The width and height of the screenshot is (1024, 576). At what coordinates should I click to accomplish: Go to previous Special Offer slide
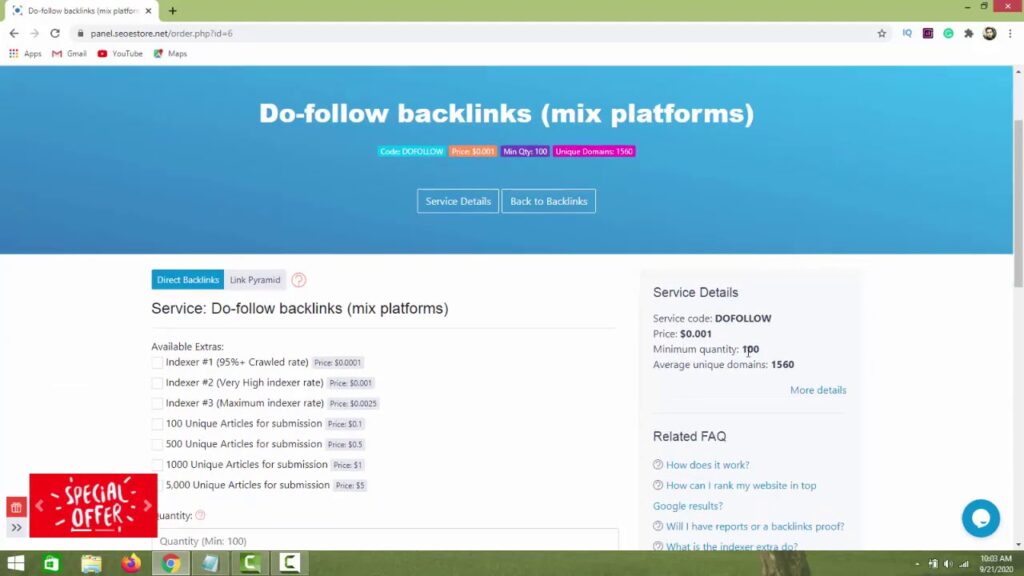pos(39,505)
